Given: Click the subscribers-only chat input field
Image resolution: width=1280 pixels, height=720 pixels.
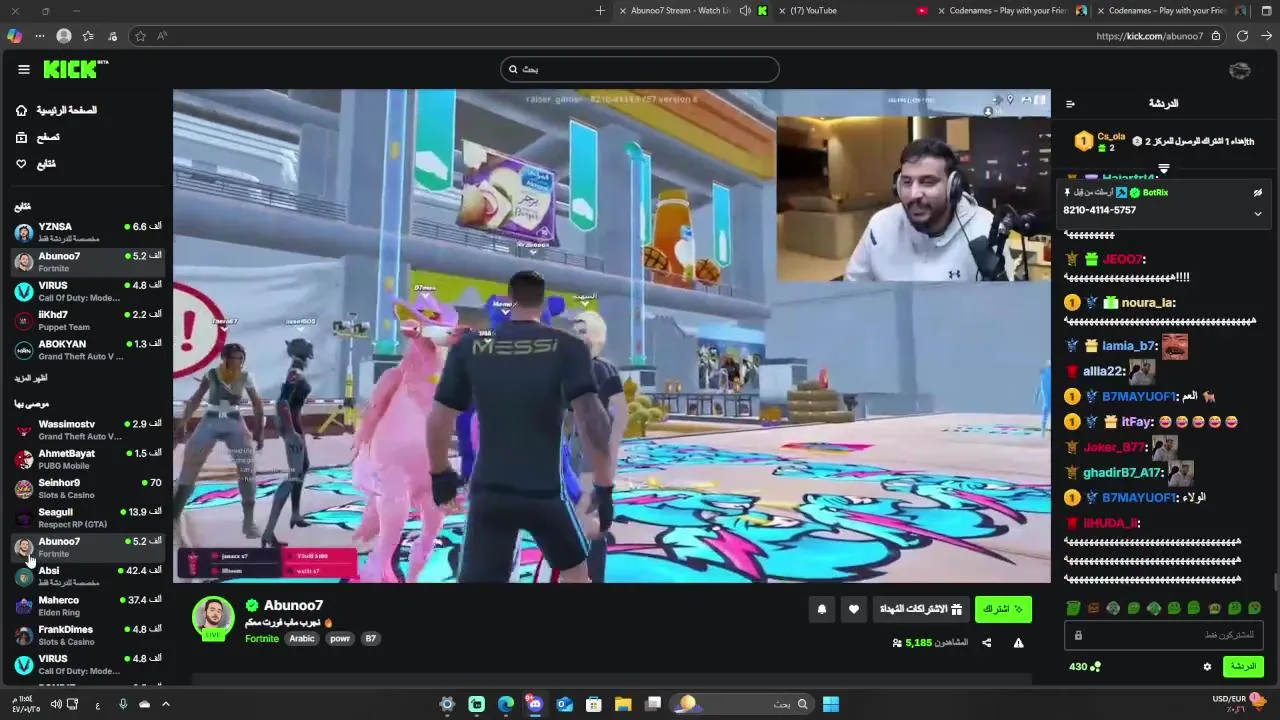Looking at the screenshot, I should (1165, 635).
